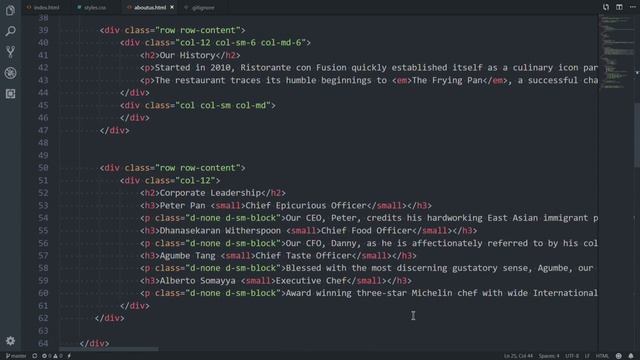
Task: Open the Debug view in activity bar
Action: pyautogui.click(x=11, y=73)
